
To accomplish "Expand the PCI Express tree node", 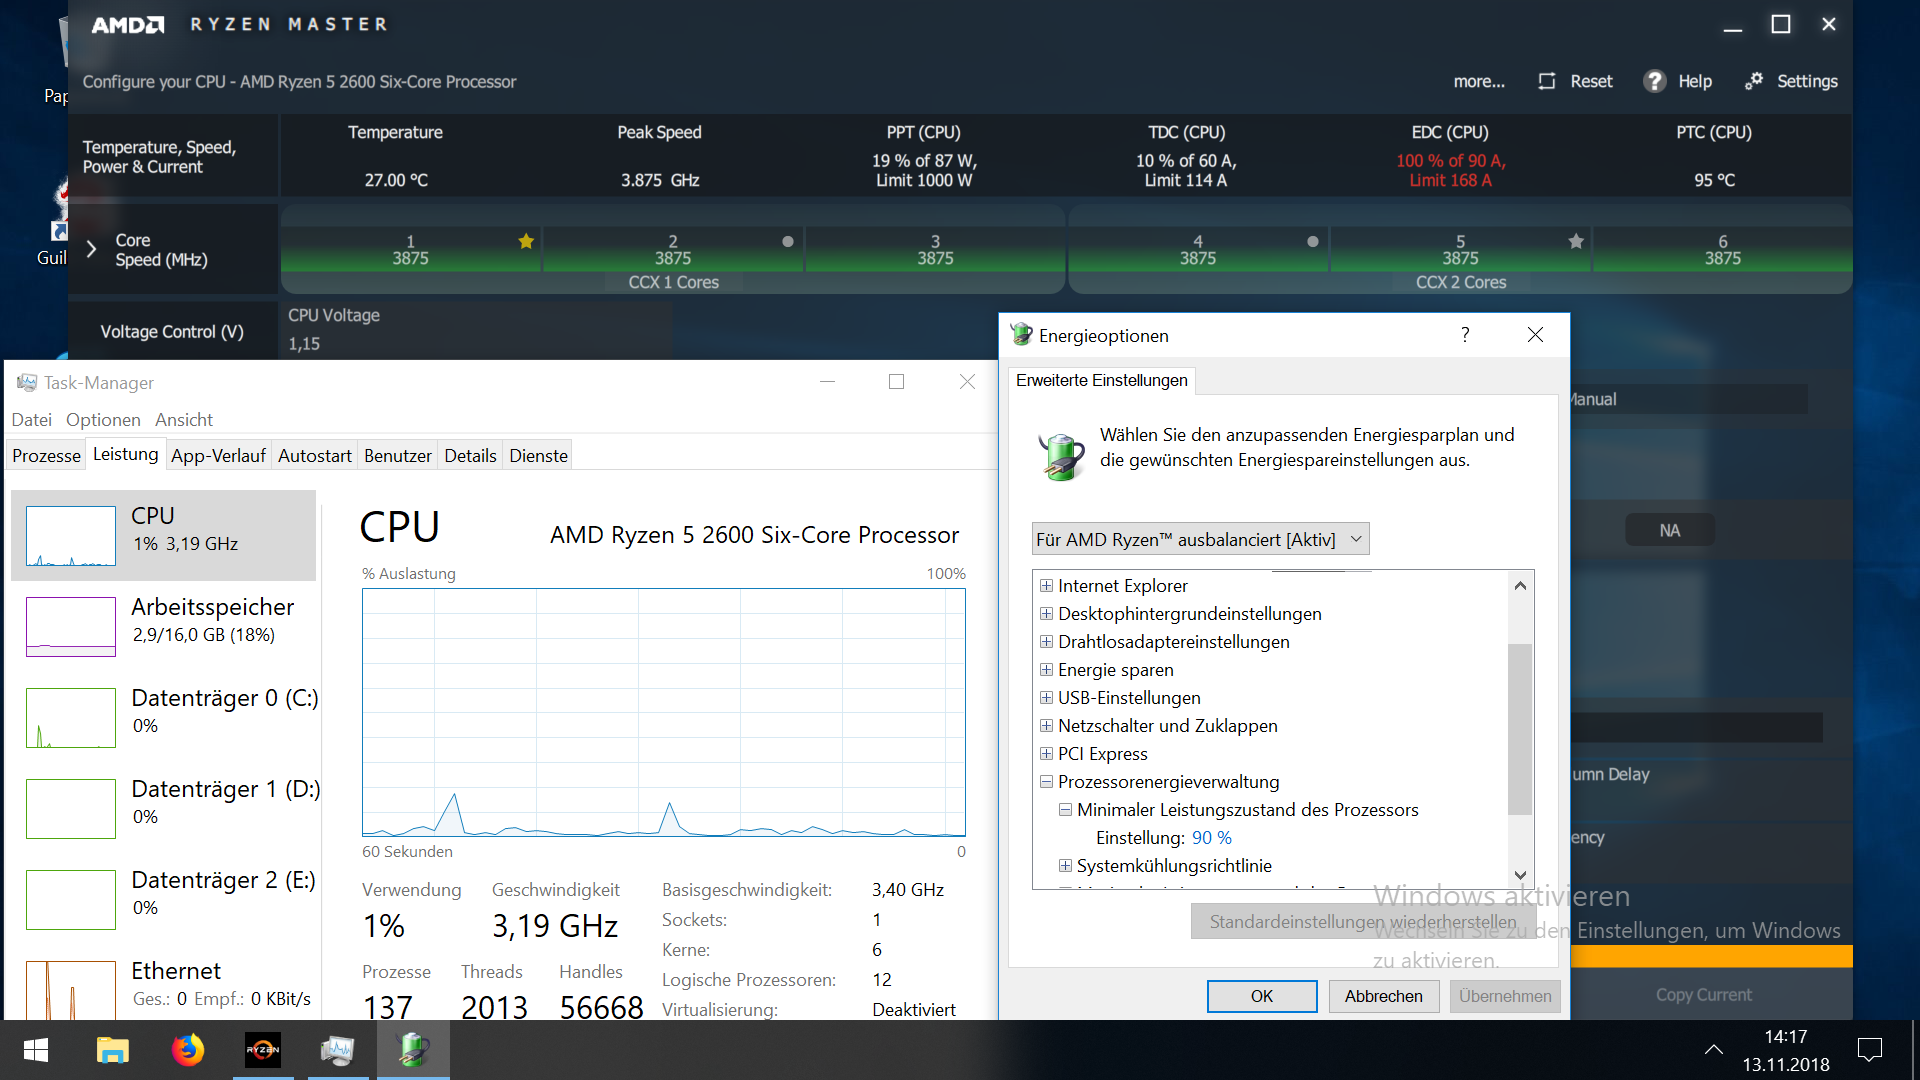I will (x=1046, y=754).
